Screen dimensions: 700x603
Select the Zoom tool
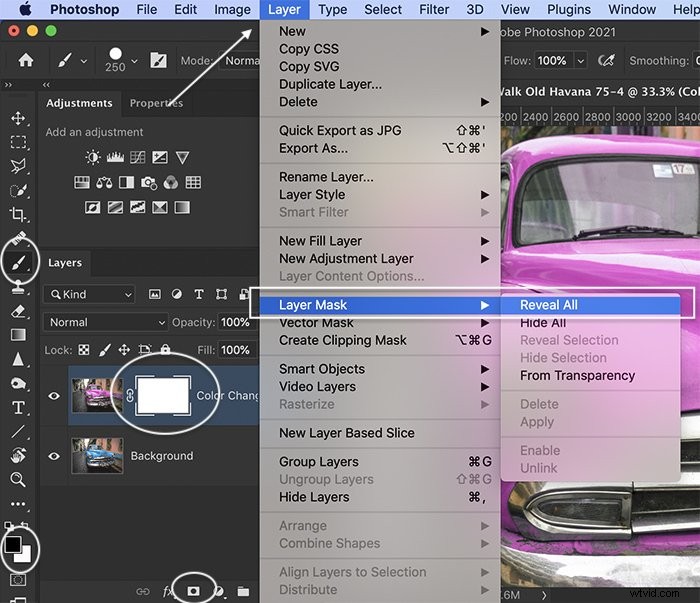[18, 479]
